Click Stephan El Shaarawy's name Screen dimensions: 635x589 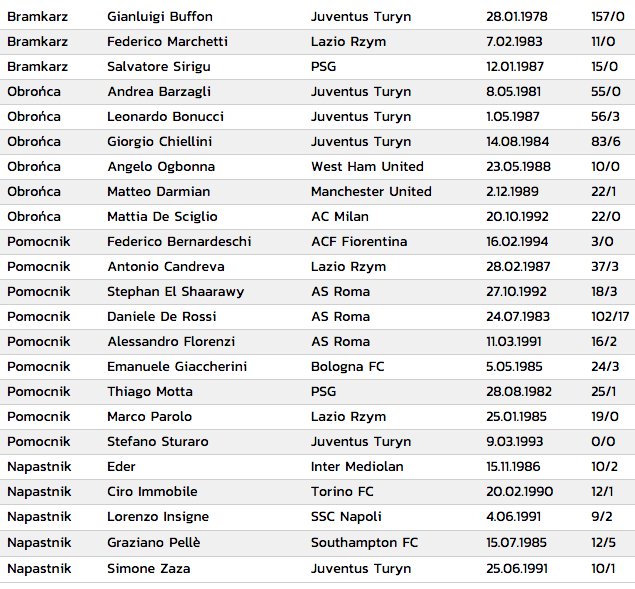175,292
